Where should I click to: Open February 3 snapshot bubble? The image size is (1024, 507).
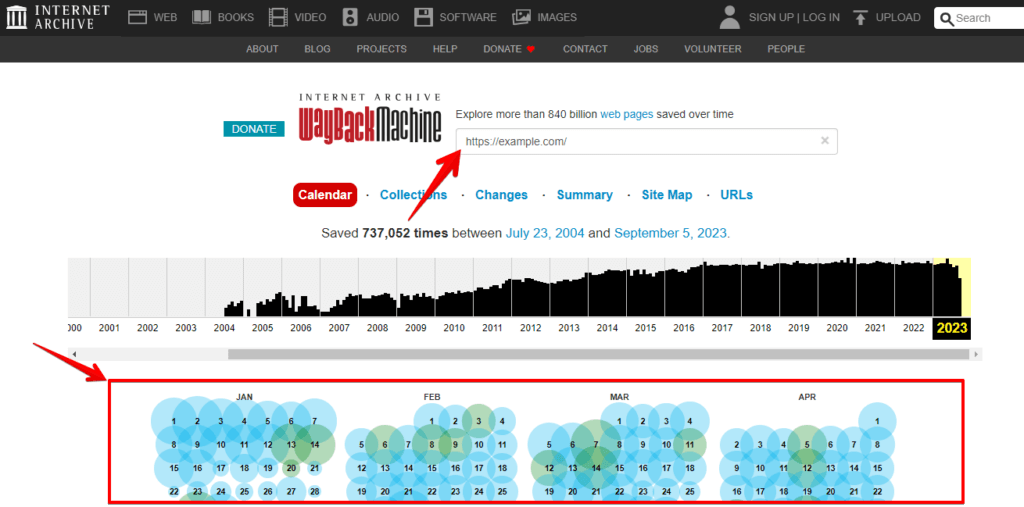coord(479,421)
